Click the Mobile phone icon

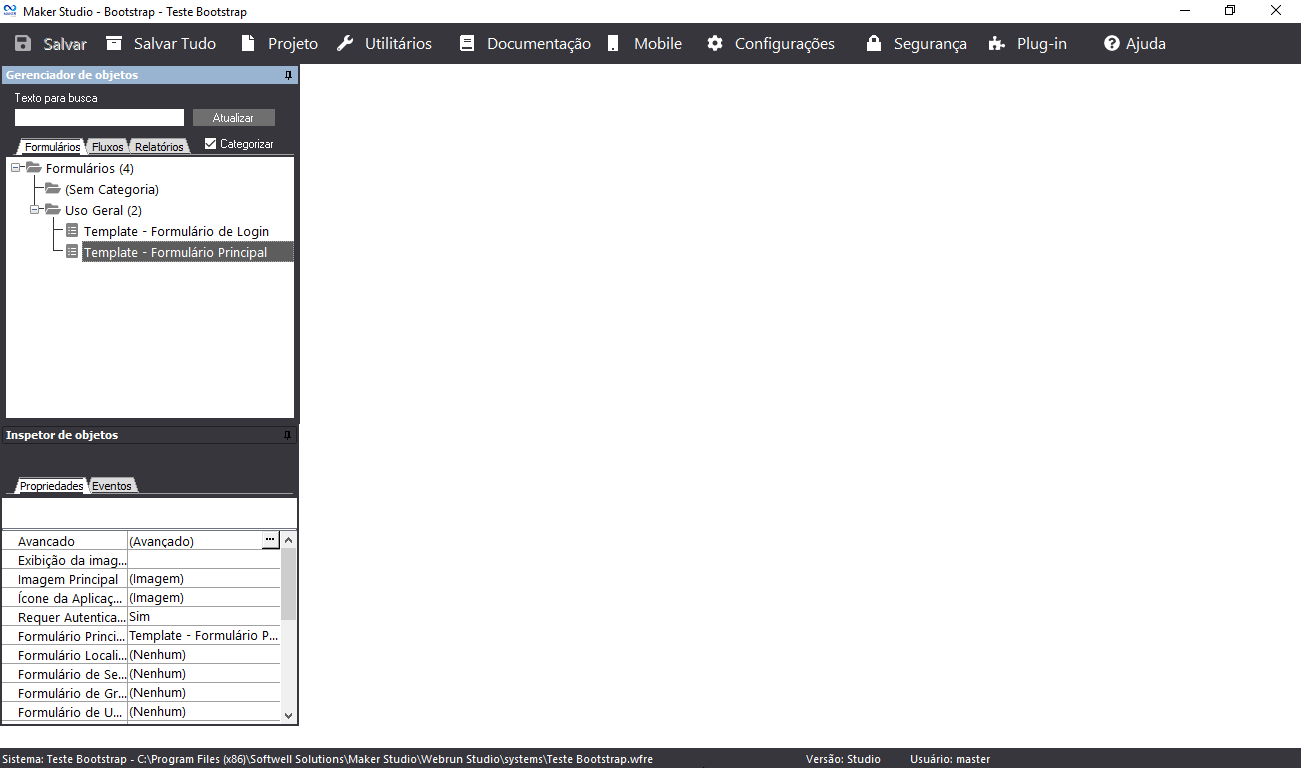tap(613, 44)
